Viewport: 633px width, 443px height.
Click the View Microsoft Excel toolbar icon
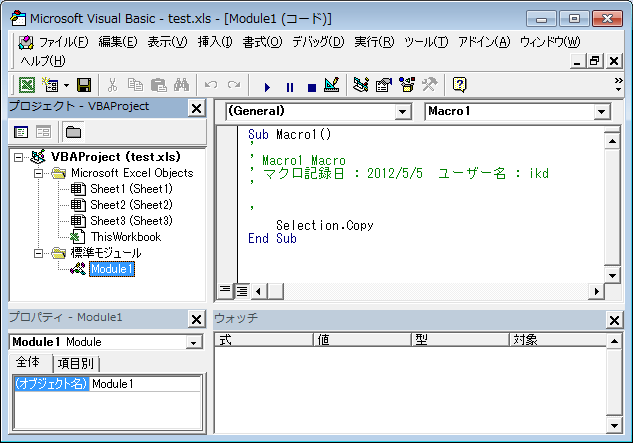pyautogui.click(x=27, y=85)
